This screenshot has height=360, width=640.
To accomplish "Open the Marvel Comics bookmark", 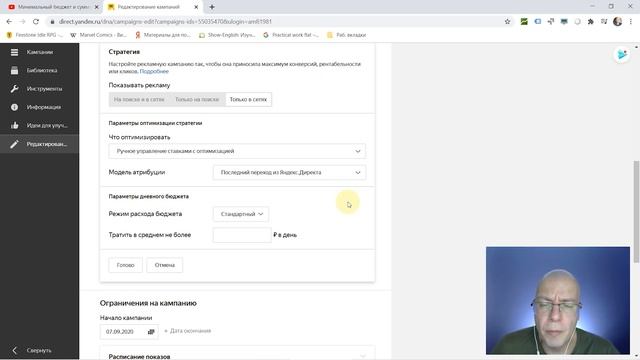I will [98, 35].
